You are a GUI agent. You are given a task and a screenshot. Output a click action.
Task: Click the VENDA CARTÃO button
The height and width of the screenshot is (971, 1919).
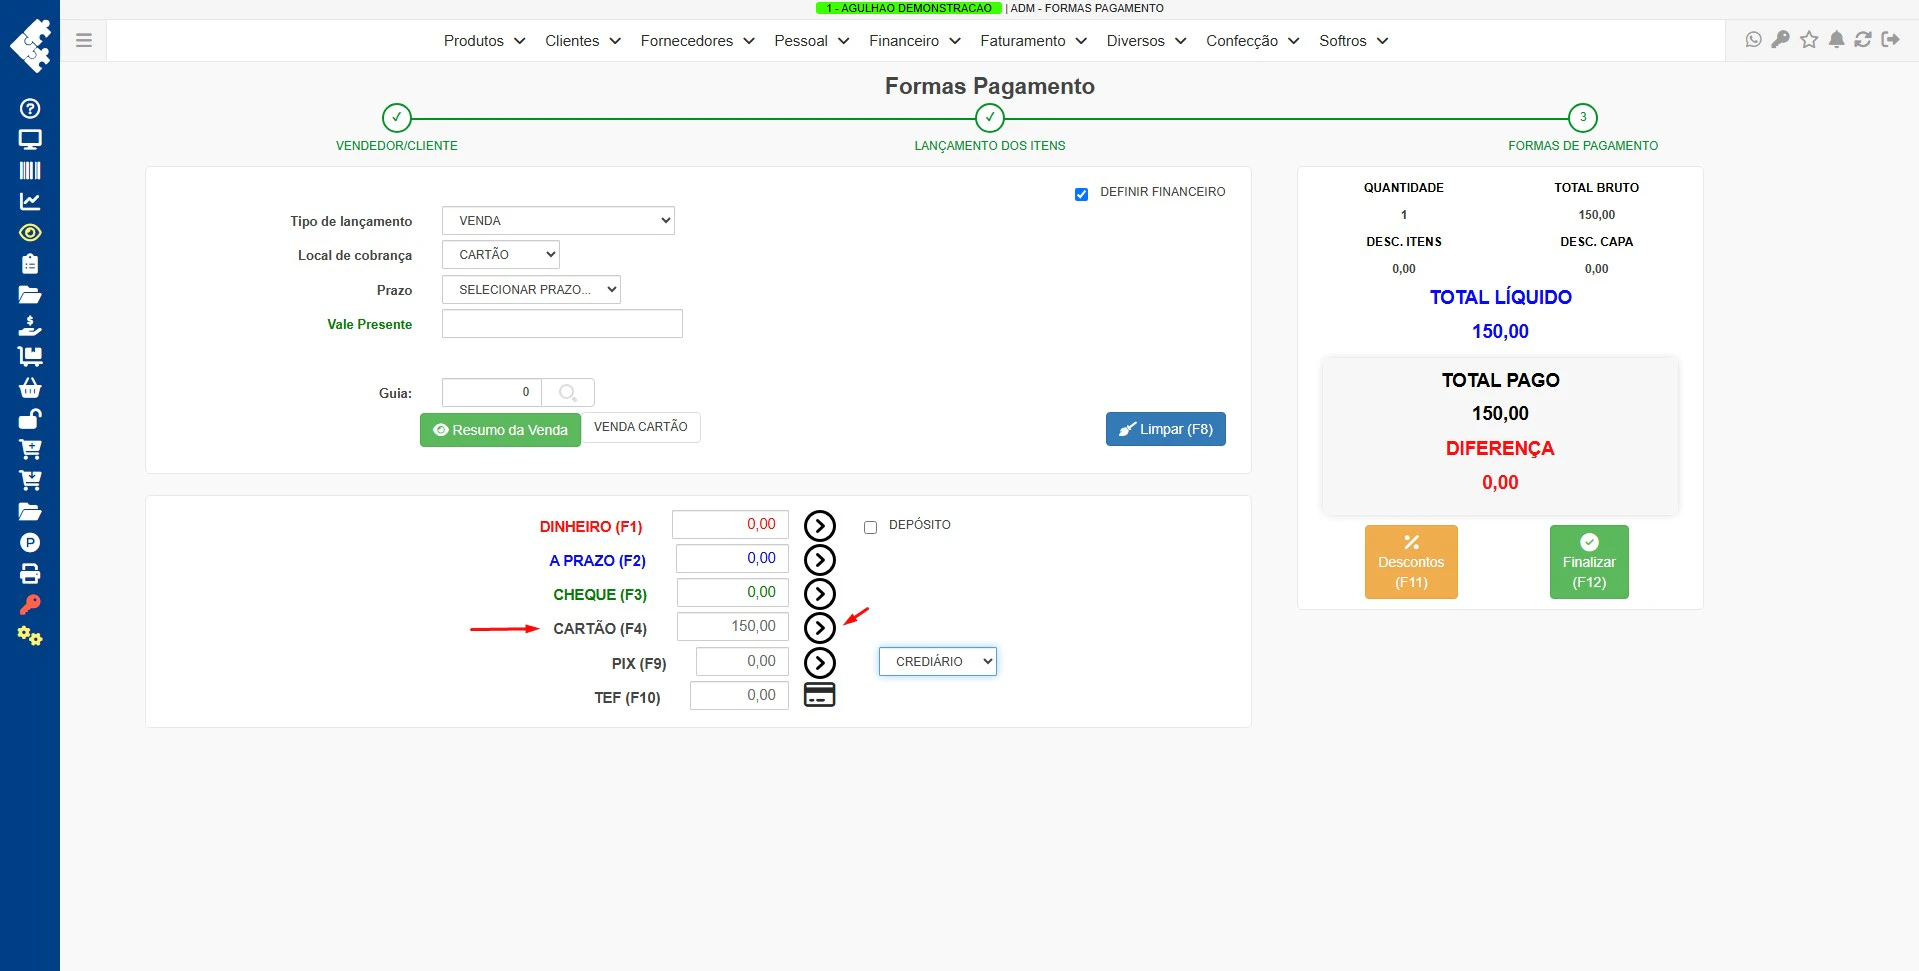pyautogui.click(x=641, y=427)
